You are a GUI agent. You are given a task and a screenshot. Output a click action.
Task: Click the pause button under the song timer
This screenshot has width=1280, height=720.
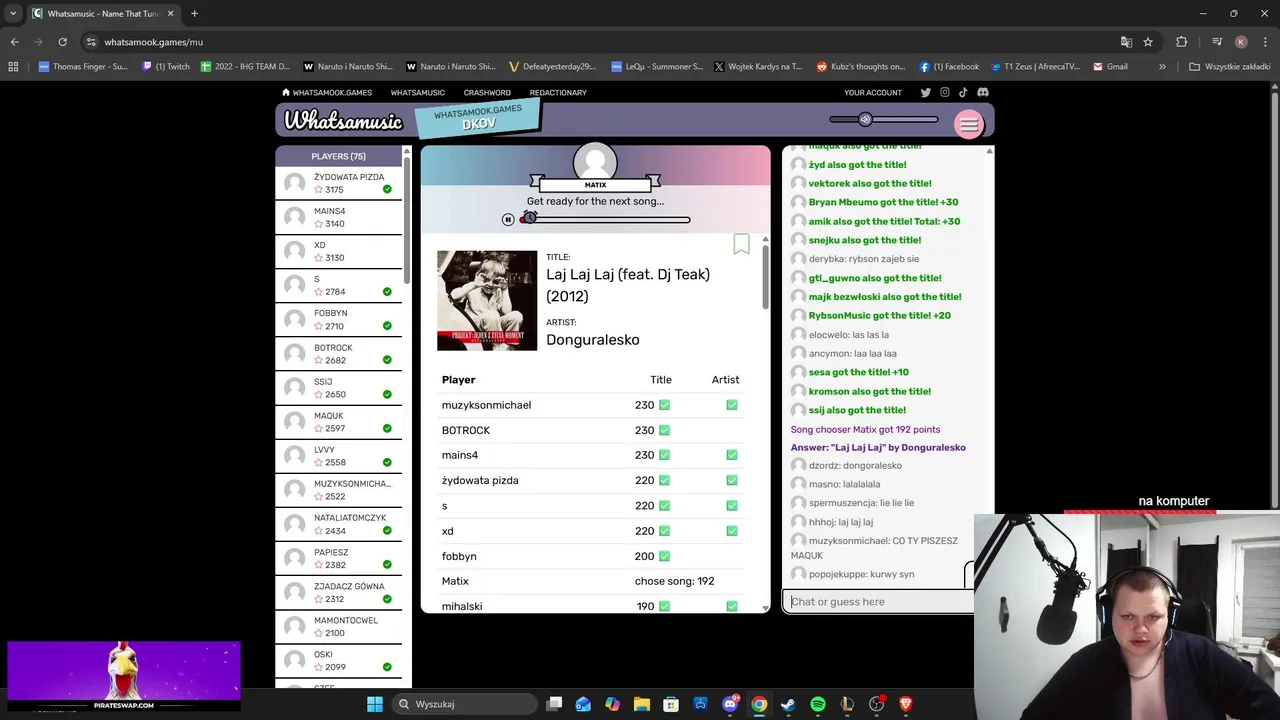(508, 219)
